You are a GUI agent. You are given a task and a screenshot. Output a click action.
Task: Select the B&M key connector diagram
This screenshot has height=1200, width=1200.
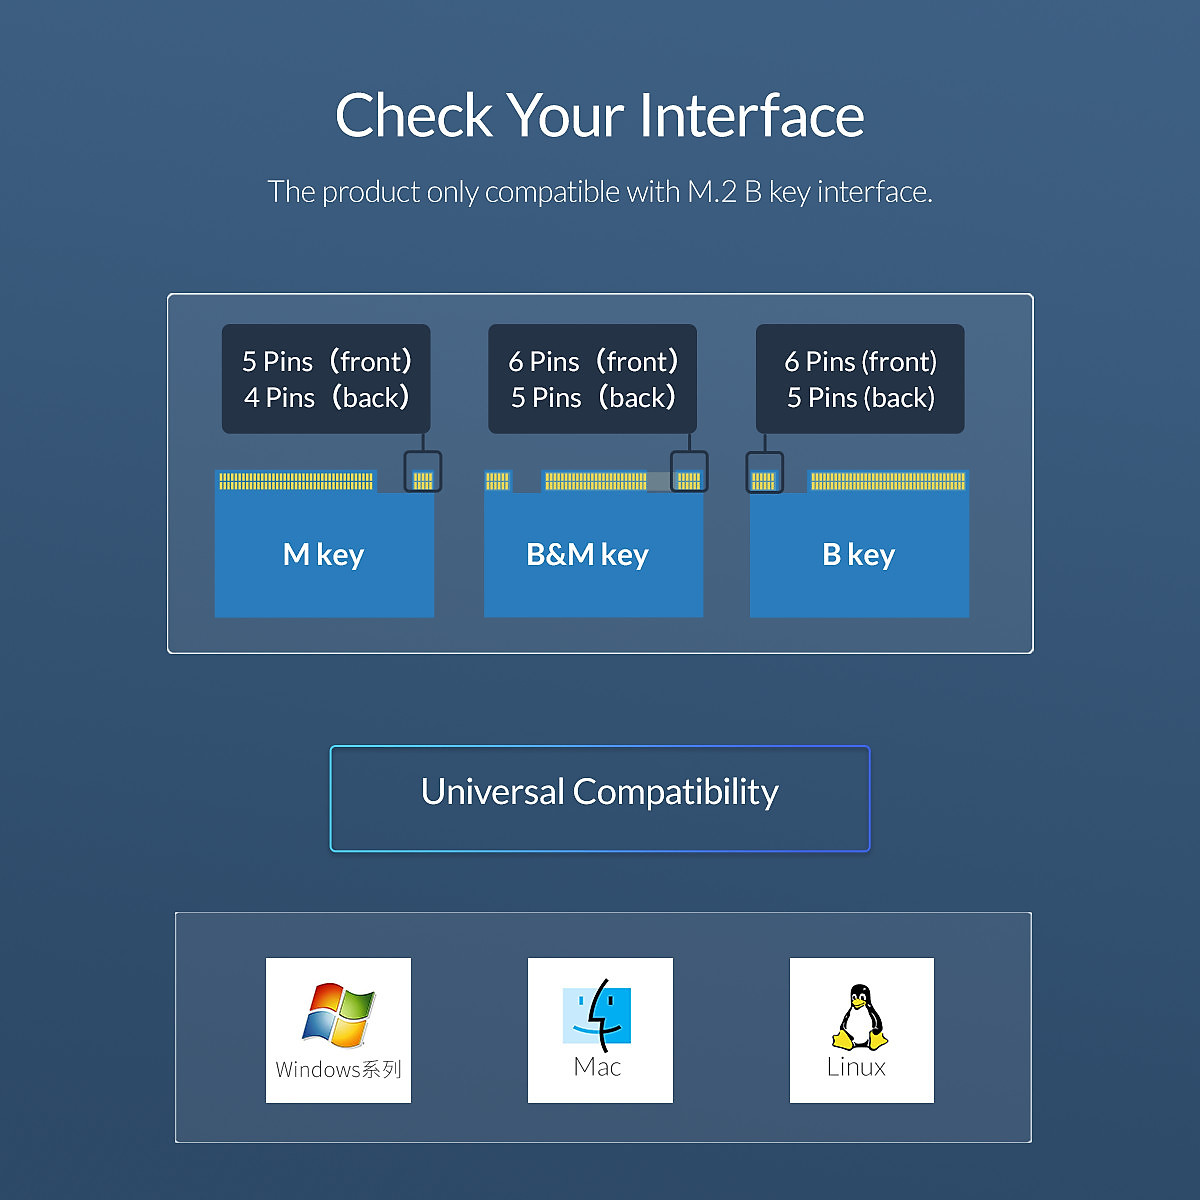coord(593,543)
